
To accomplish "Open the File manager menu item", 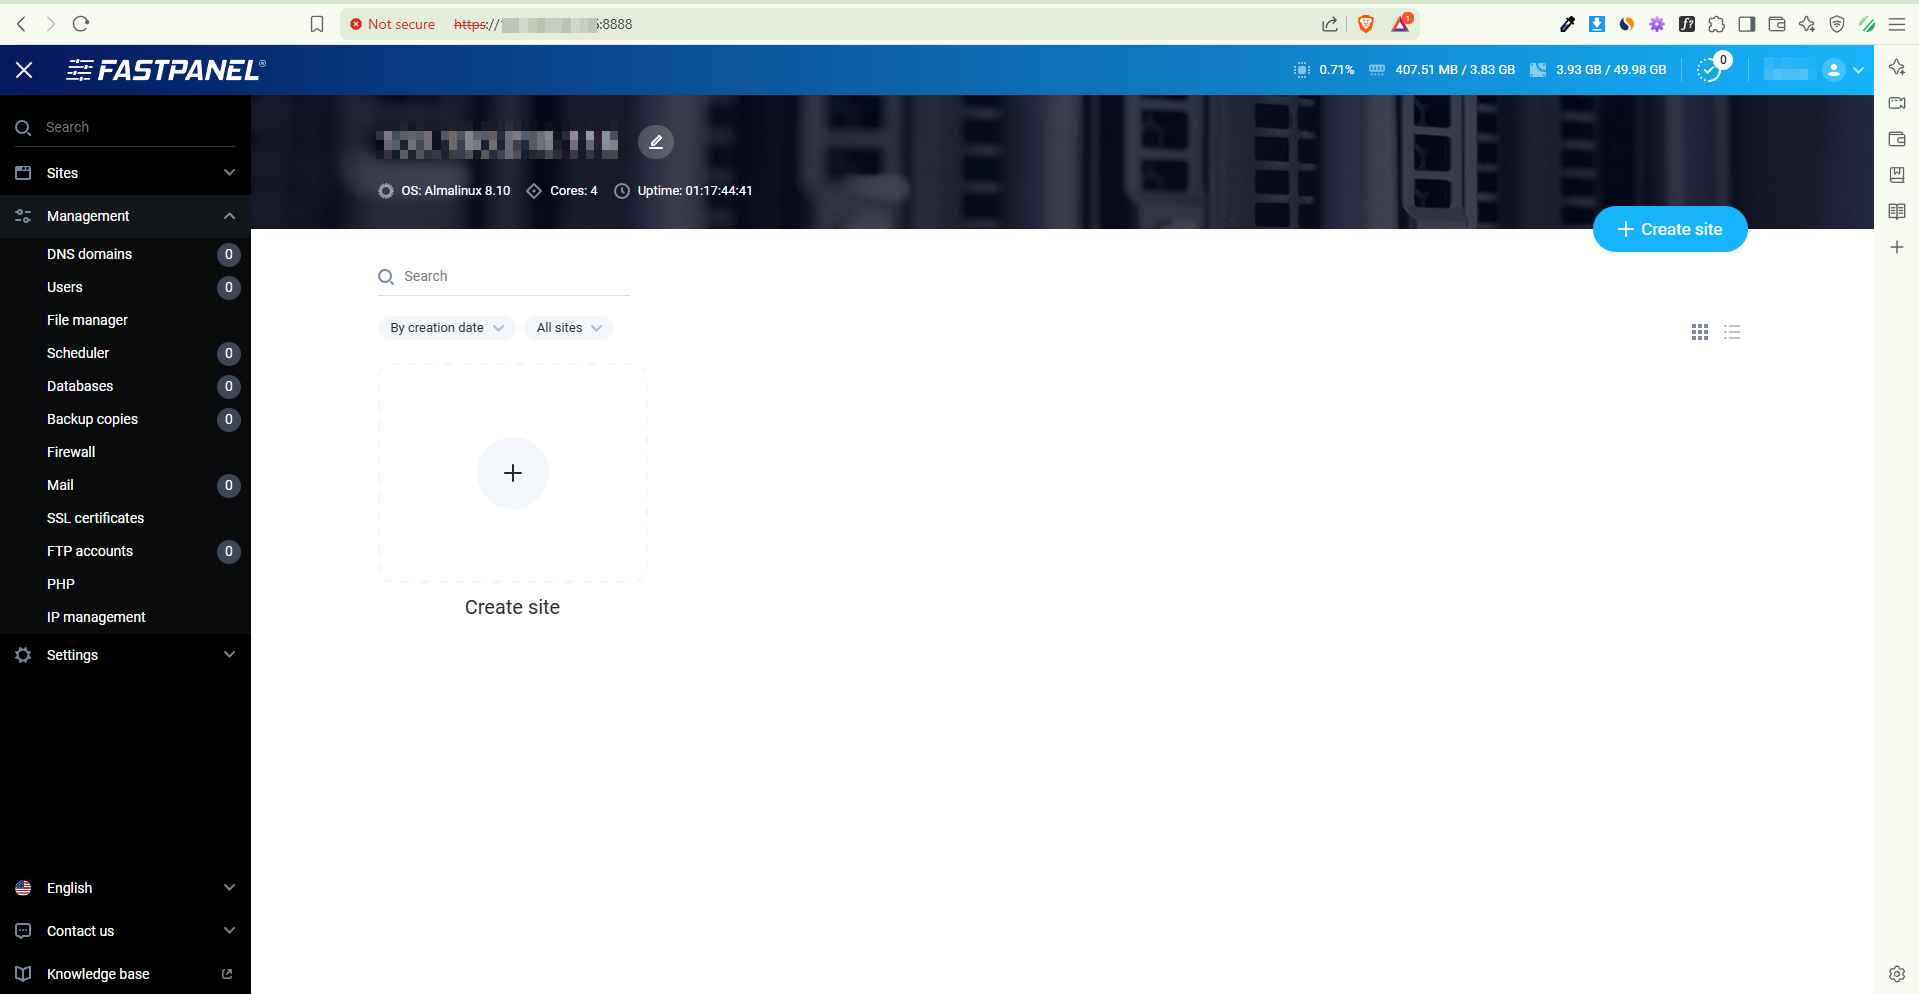I will pyautogui.click(x=87, y=320).
